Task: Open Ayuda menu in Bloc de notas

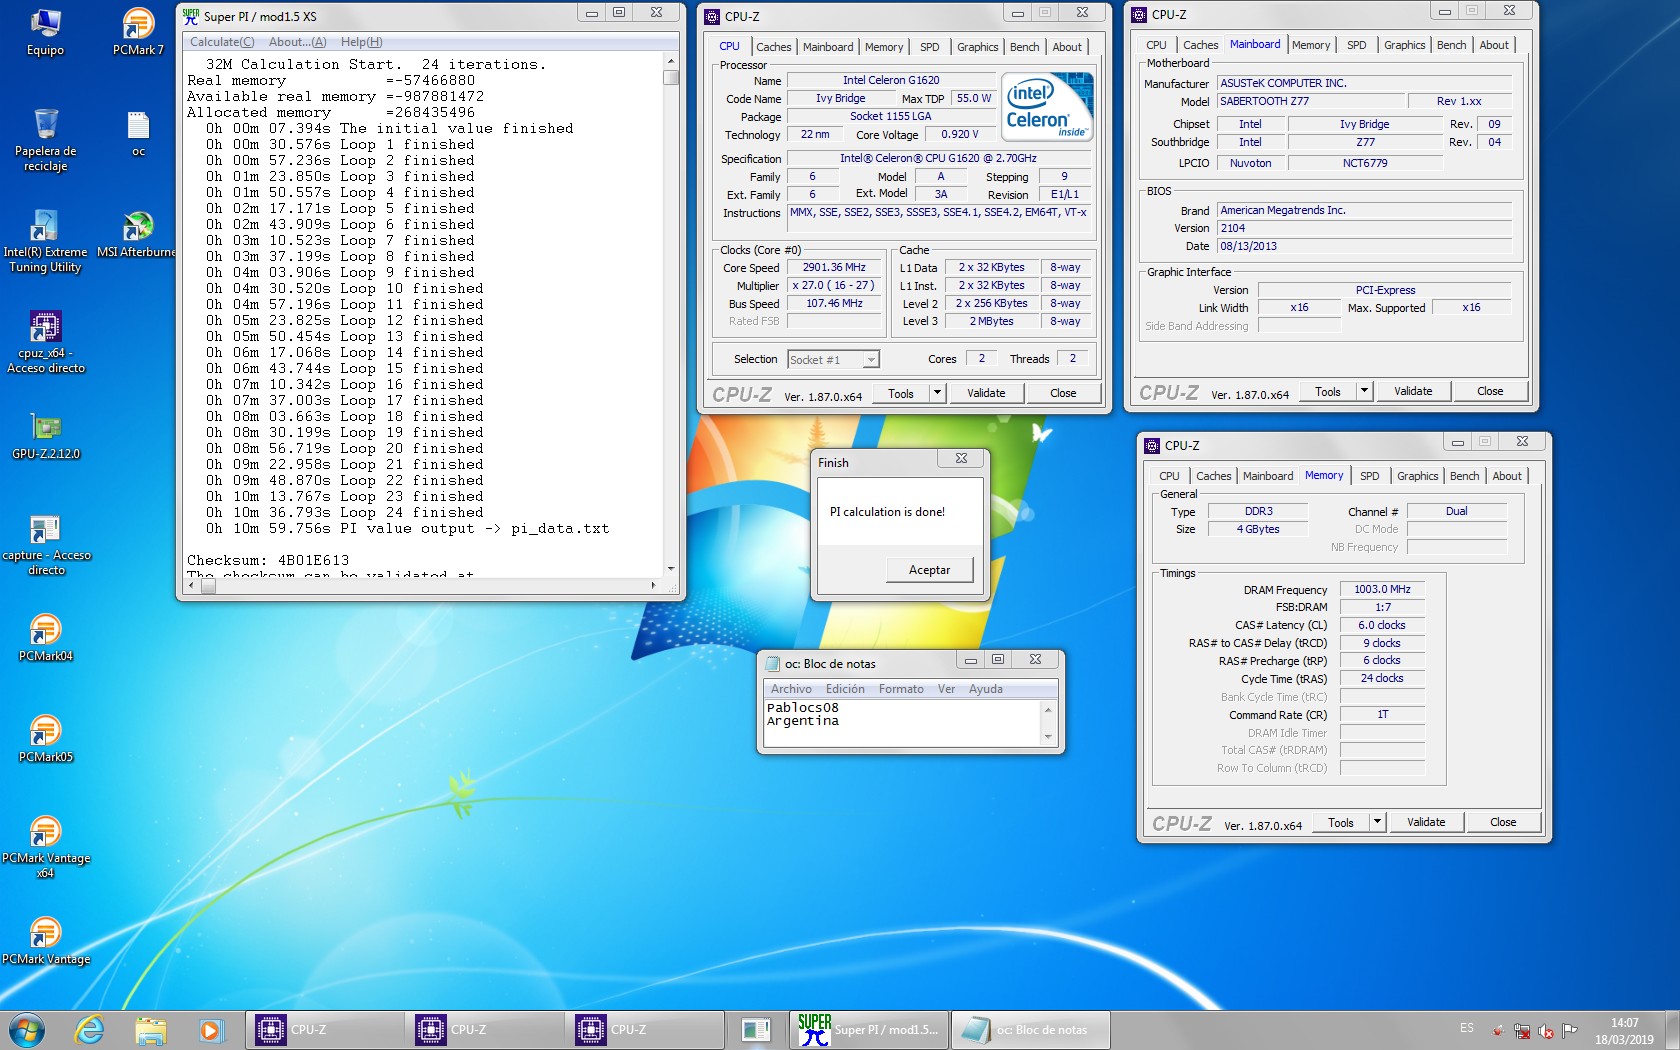Action: point(985,689)
